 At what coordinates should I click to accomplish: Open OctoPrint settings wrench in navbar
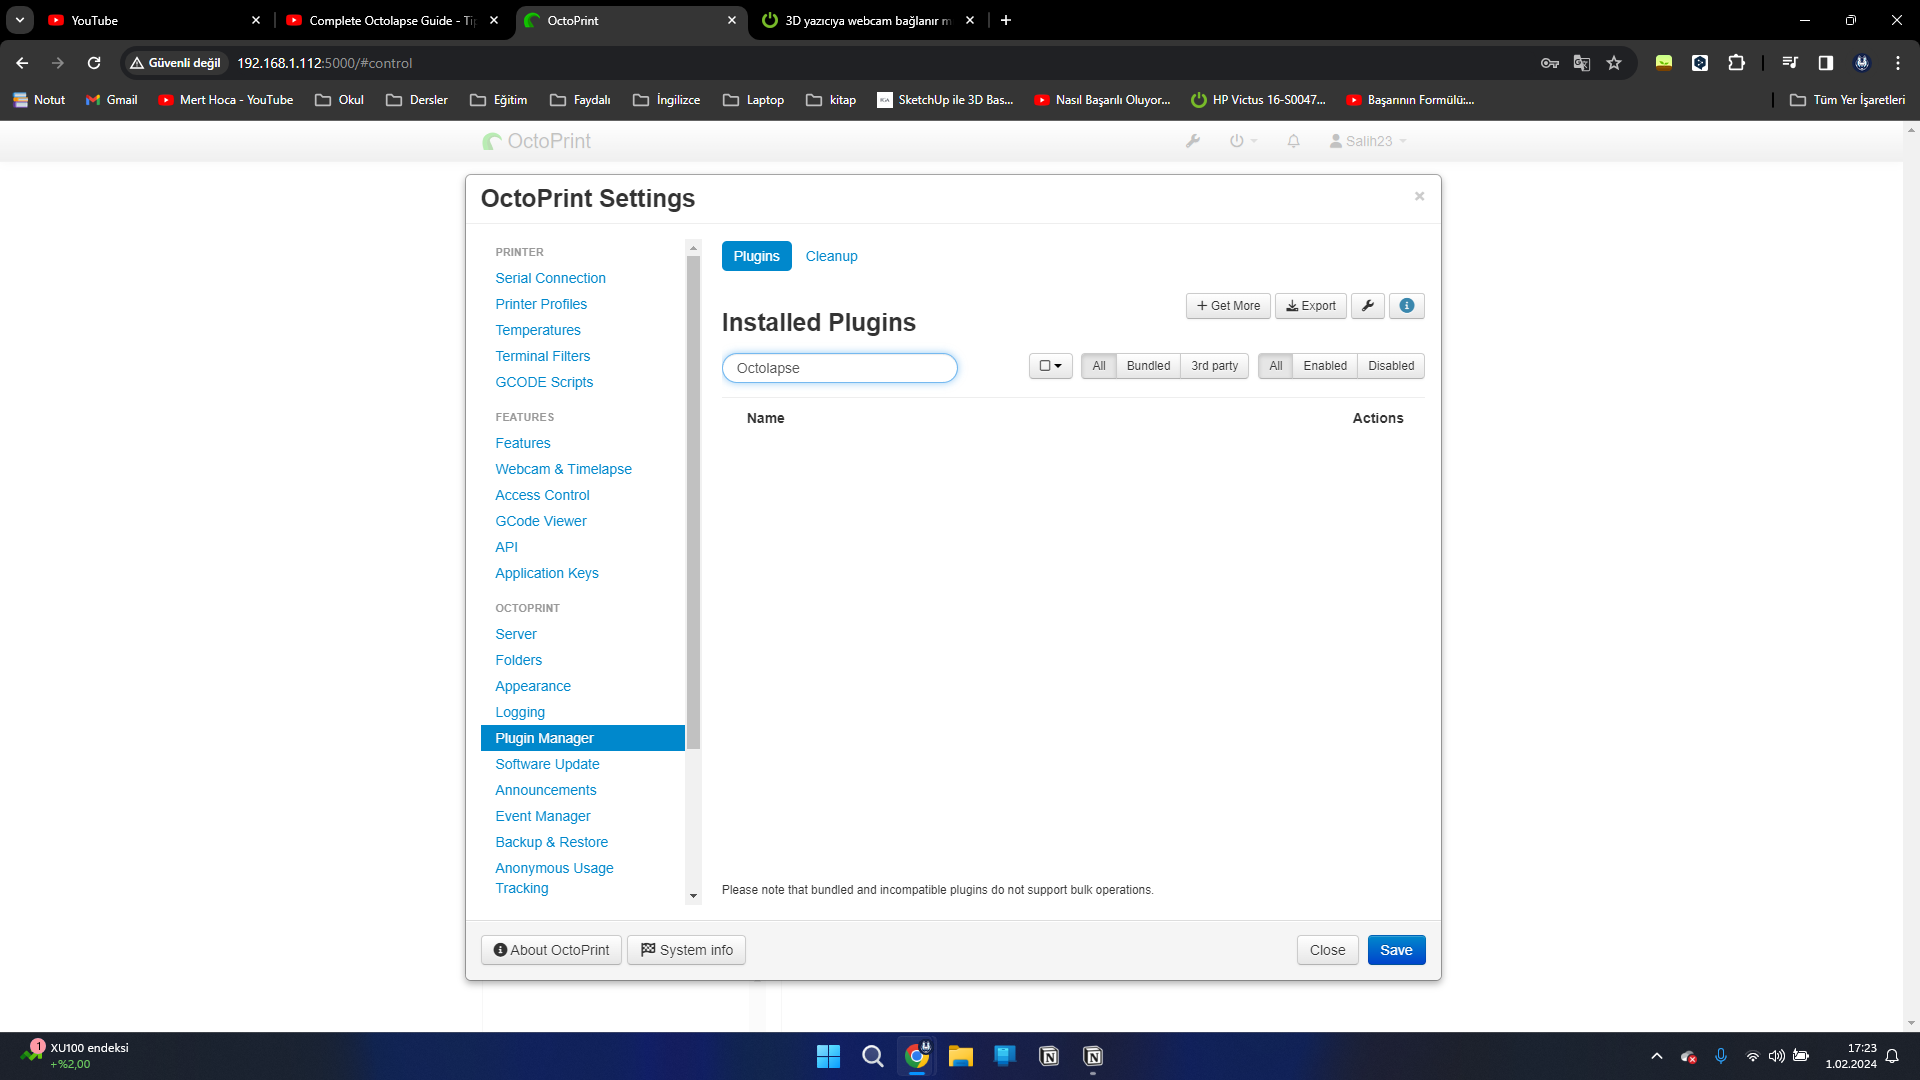[1192, 141]
